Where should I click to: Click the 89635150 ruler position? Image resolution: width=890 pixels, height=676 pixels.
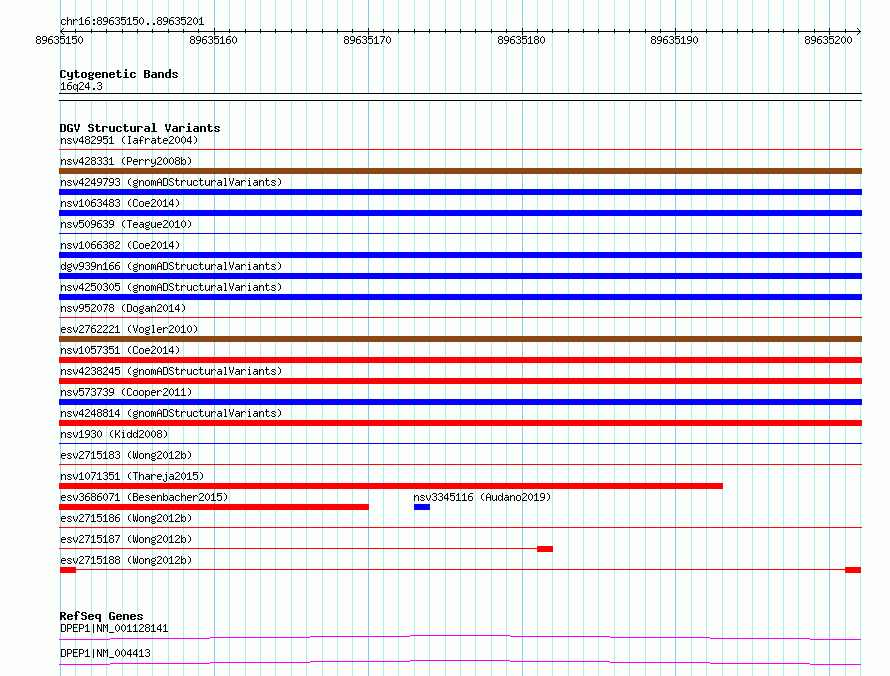[59, 40]
